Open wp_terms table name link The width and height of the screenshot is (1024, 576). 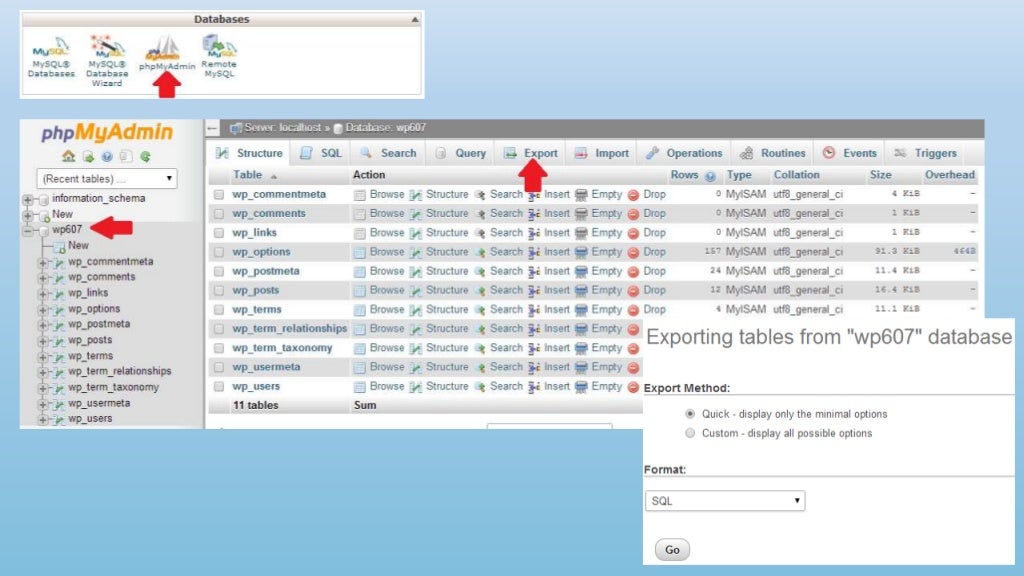[x=257, y=309]
